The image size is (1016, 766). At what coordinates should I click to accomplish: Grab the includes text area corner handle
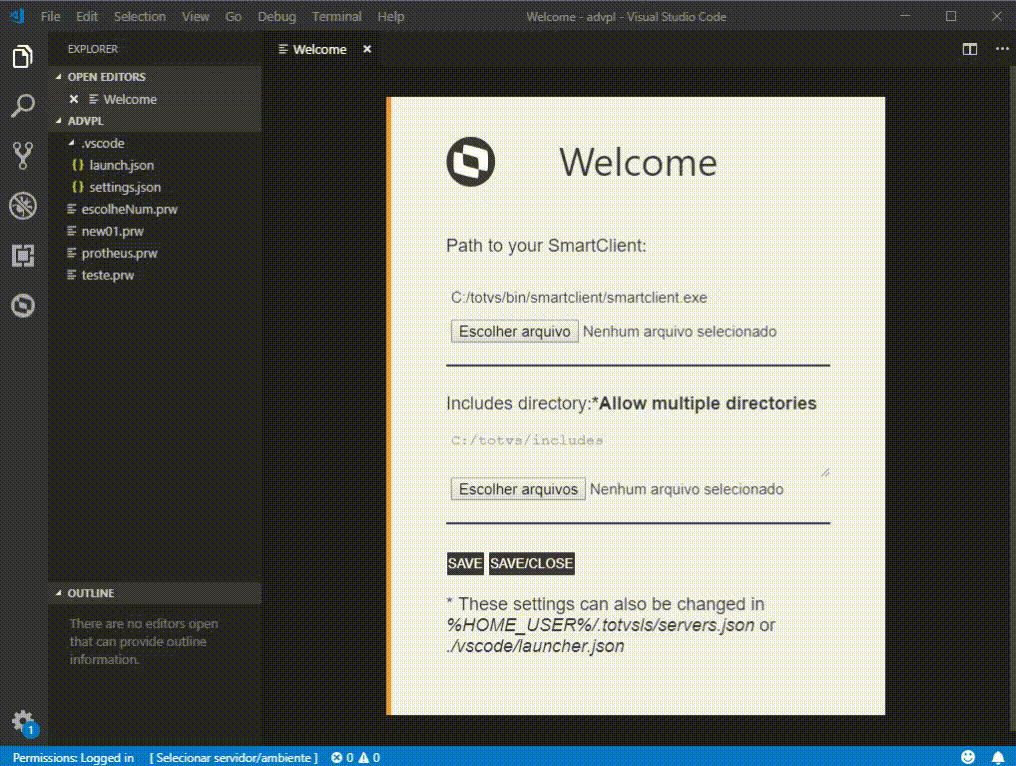(825, 472)
